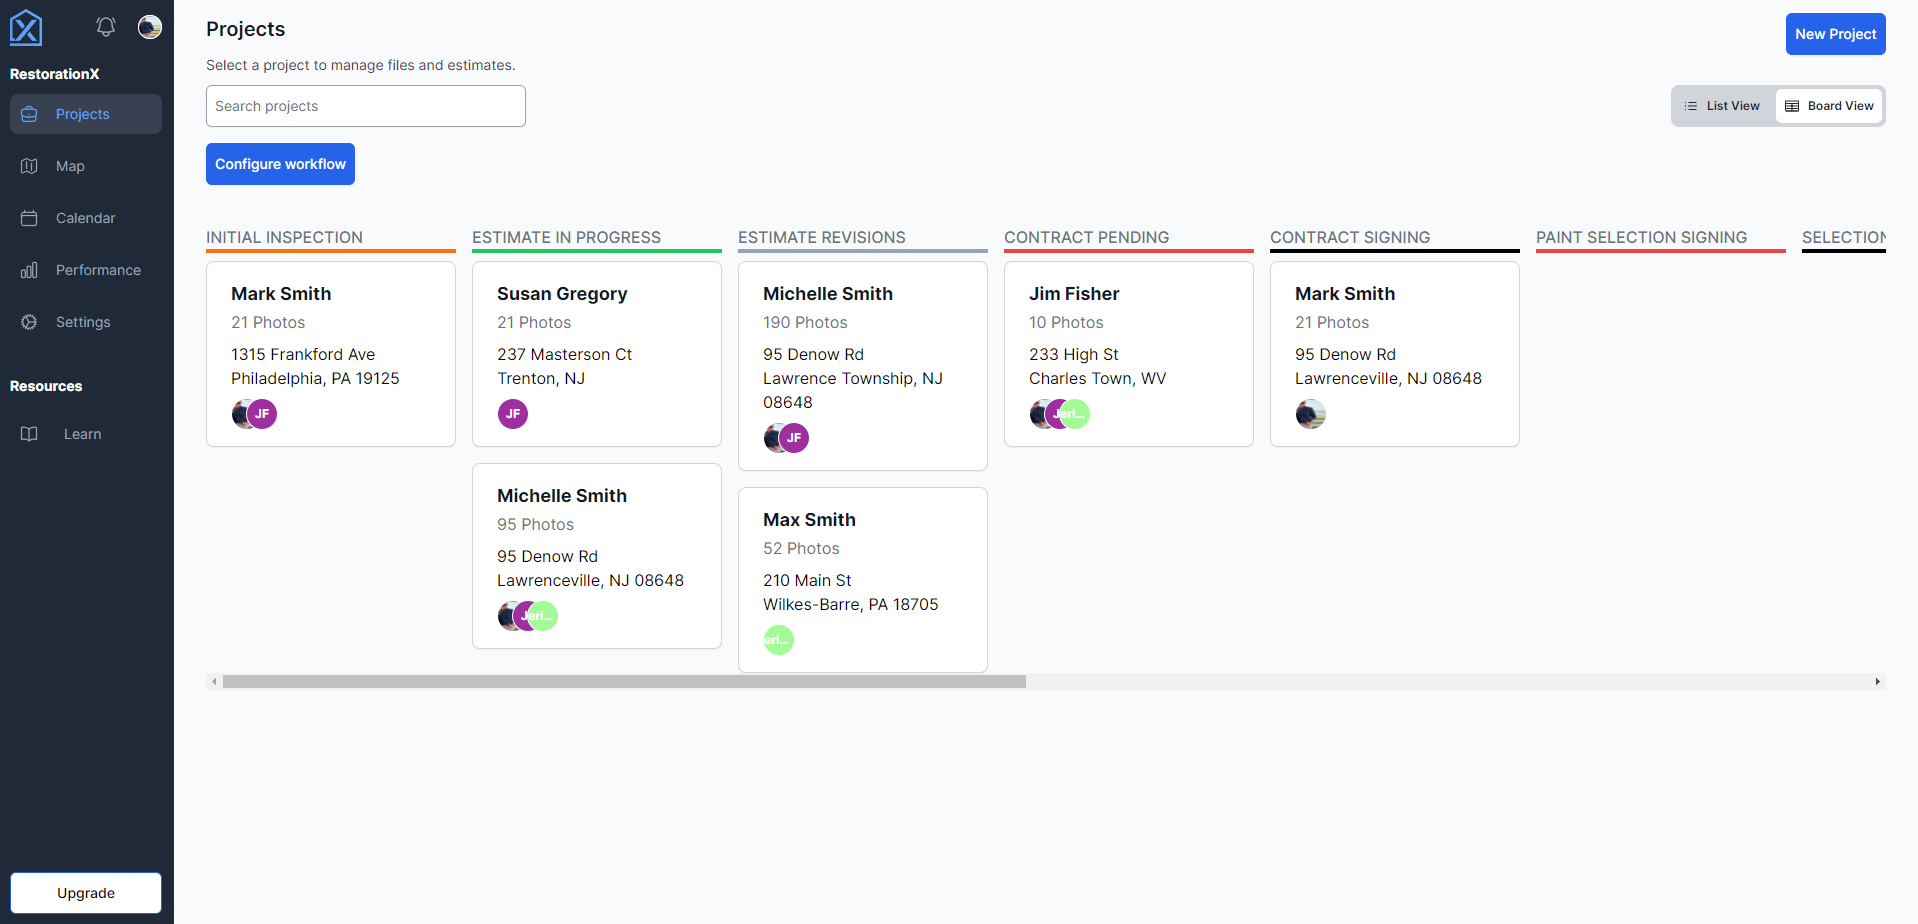The height and width of the screenshot is (924, 1918).
Task: Click the JF avatar on Susan Gregory card
Action: tap(513, 414)
